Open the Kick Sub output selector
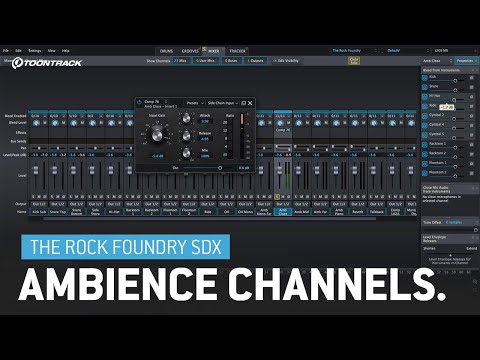The height and width of the screenshot is (360, 480). point(39,204)
